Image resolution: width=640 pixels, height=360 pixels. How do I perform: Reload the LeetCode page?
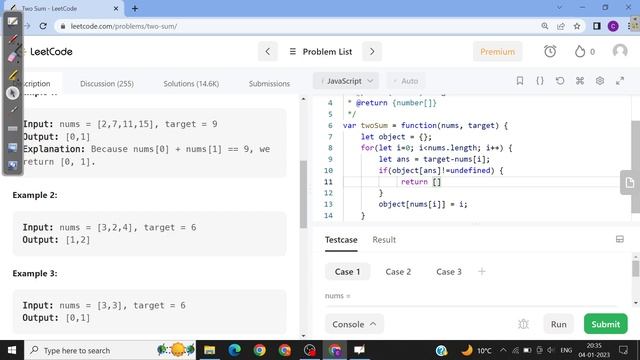(x=43, y=26)
